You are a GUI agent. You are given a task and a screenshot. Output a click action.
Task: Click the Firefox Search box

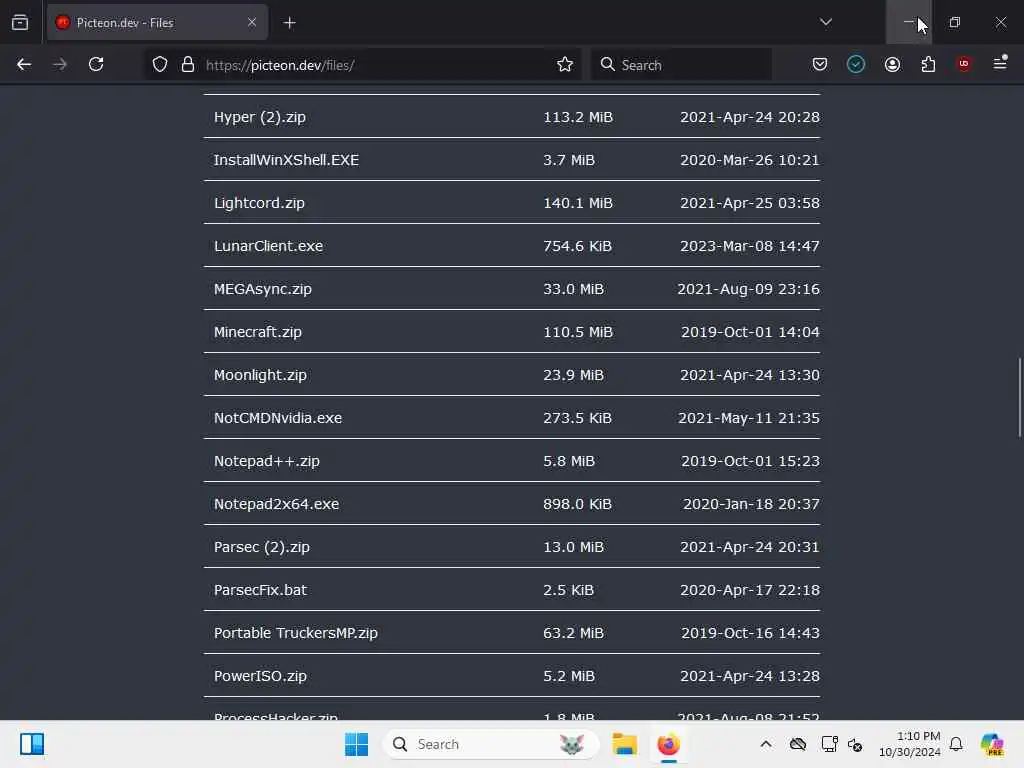click(682, 65)
